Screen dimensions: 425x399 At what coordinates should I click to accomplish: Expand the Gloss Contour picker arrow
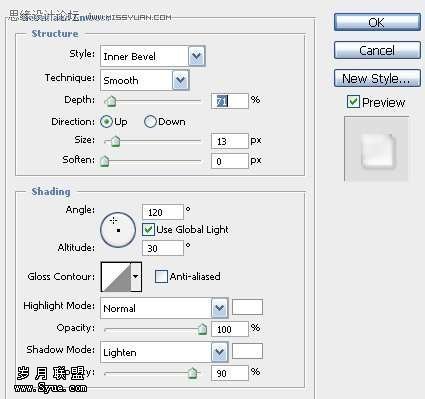click(x=136, y=277)
